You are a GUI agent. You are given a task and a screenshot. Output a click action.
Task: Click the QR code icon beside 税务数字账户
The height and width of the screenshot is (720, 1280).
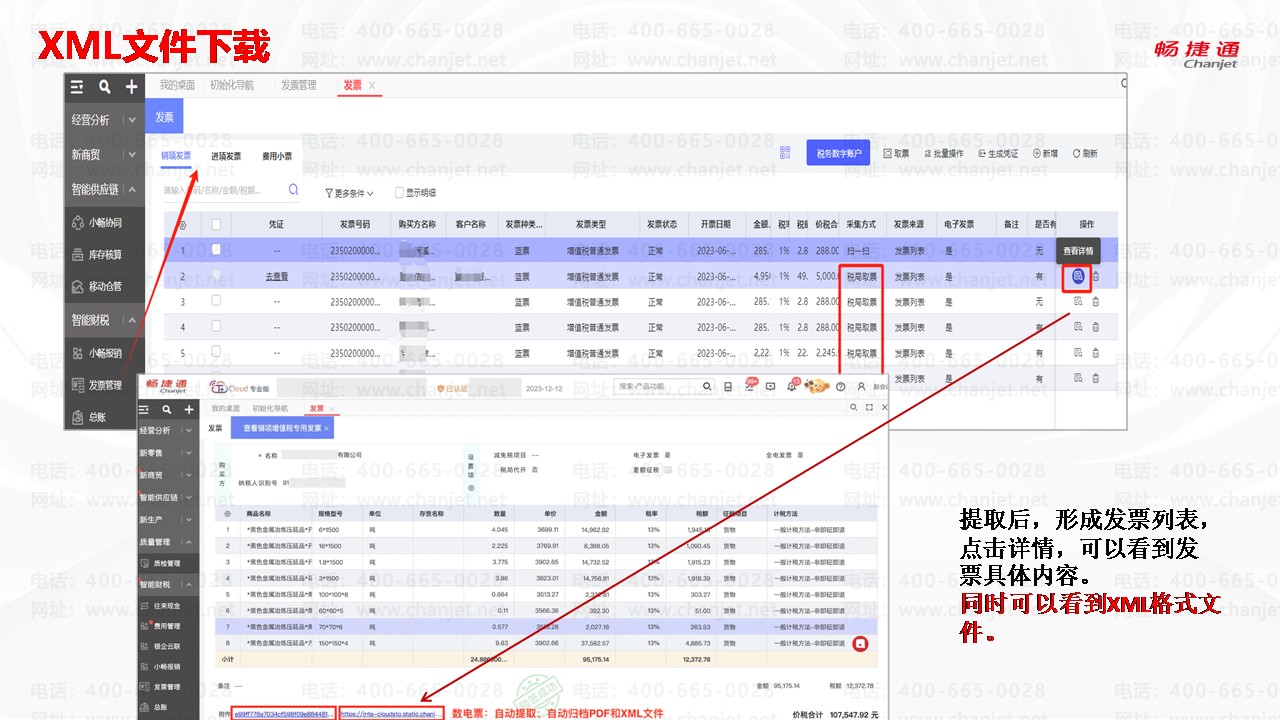tap(787, 153)
